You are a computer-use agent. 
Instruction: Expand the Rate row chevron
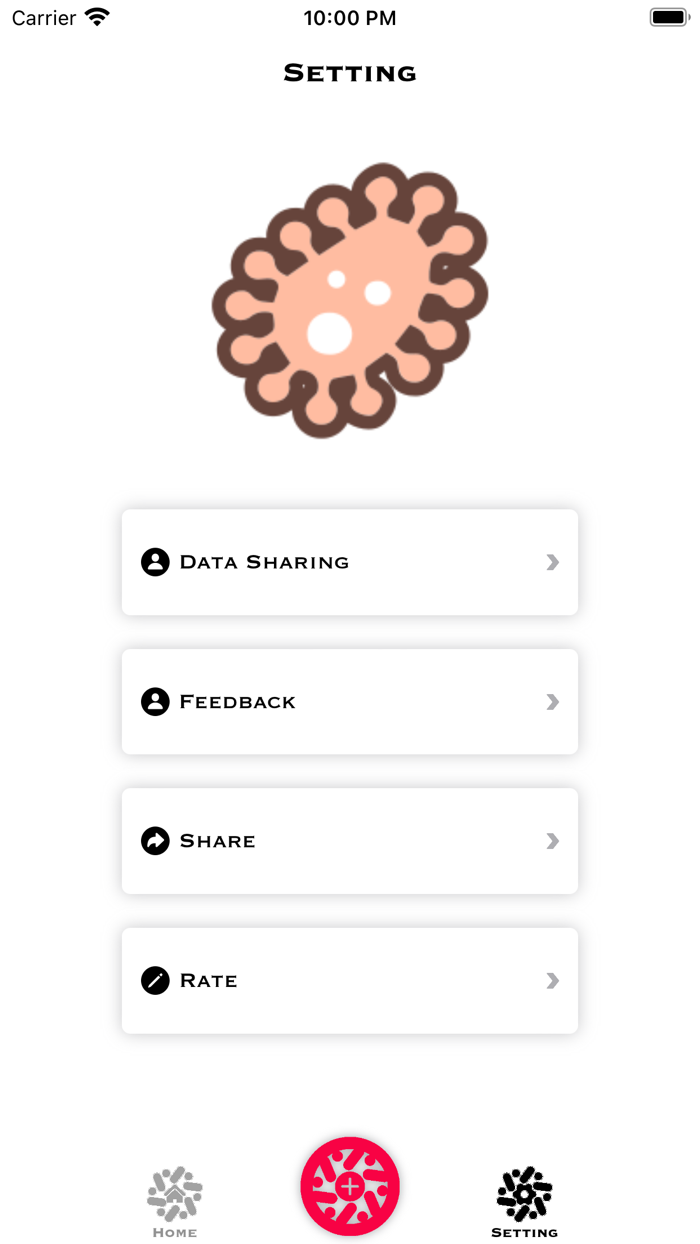coord(552,981)
